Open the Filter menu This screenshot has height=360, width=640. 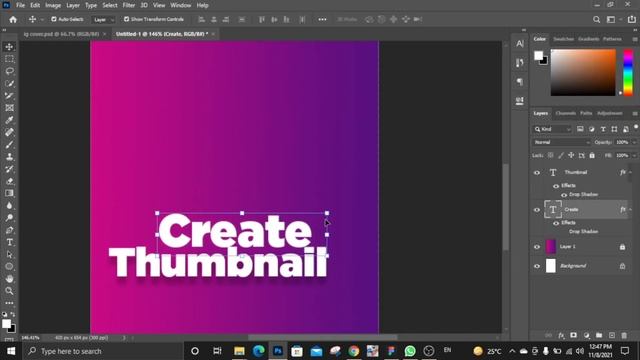(129, 5)
